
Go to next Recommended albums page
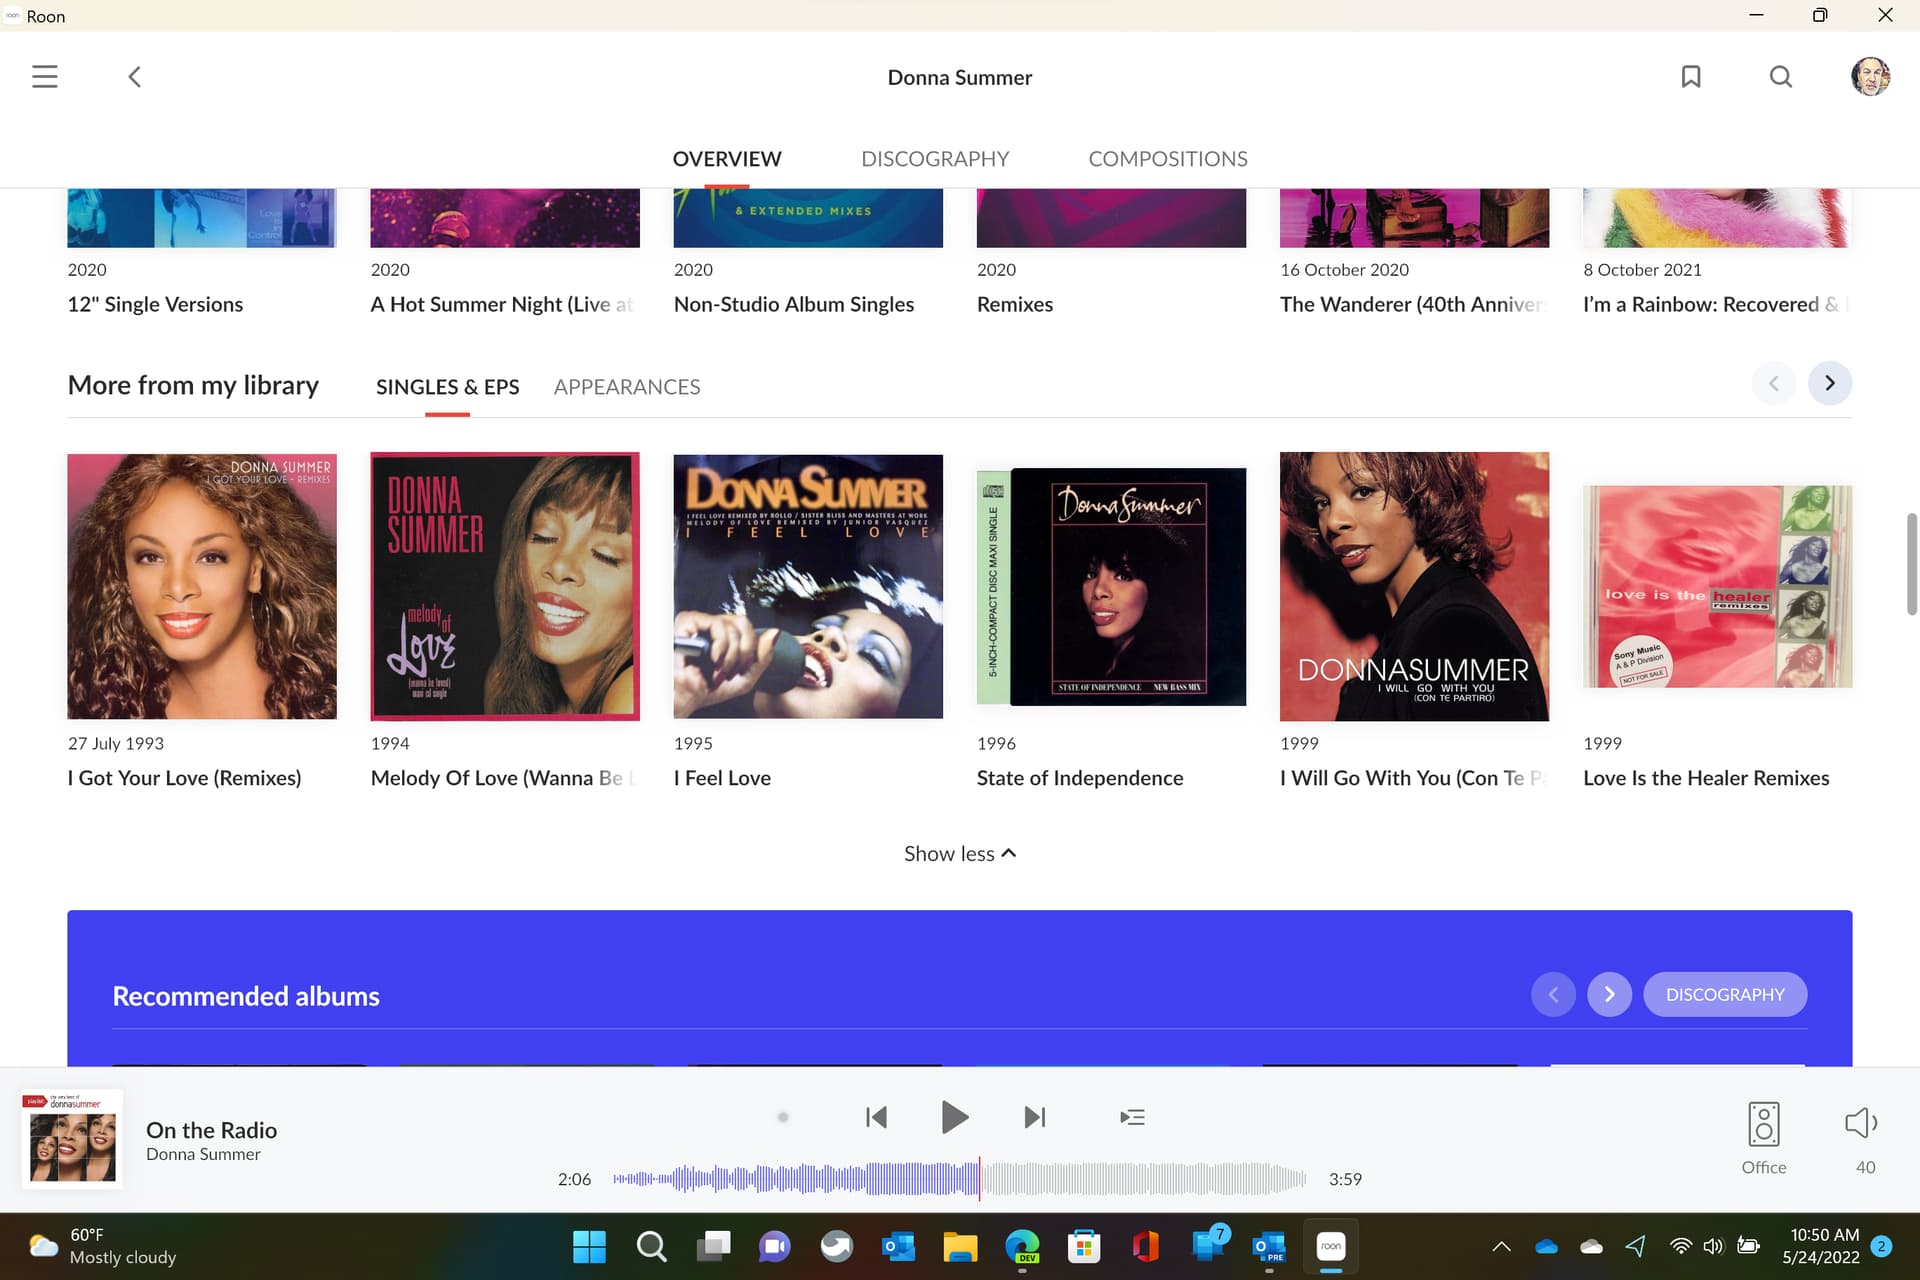1609,994
